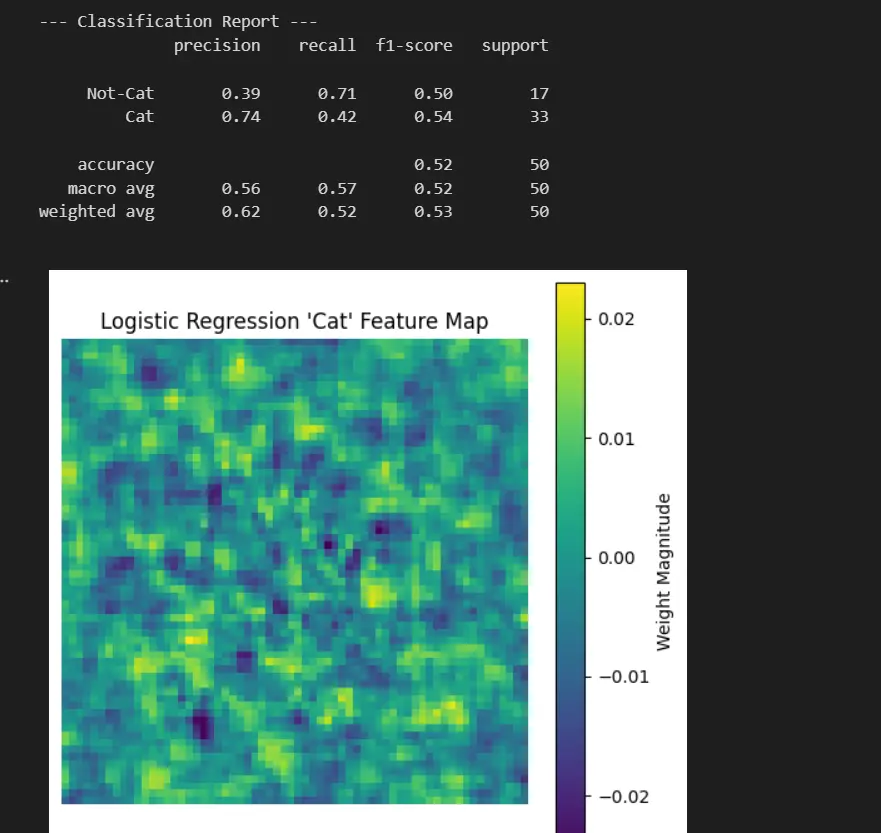Click weighted avg recall 0.52
Viewport: 881px width, 833px height.
pos(337,212)
